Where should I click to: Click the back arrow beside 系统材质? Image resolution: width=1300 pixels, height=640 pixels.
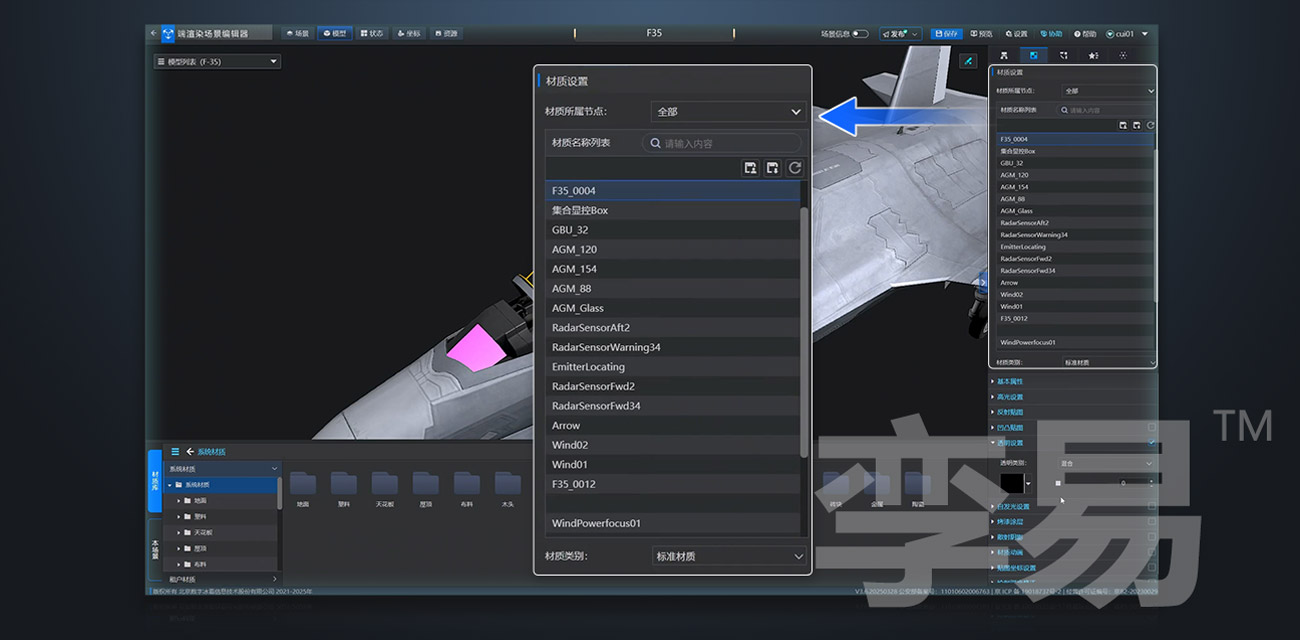coord(190,452)
